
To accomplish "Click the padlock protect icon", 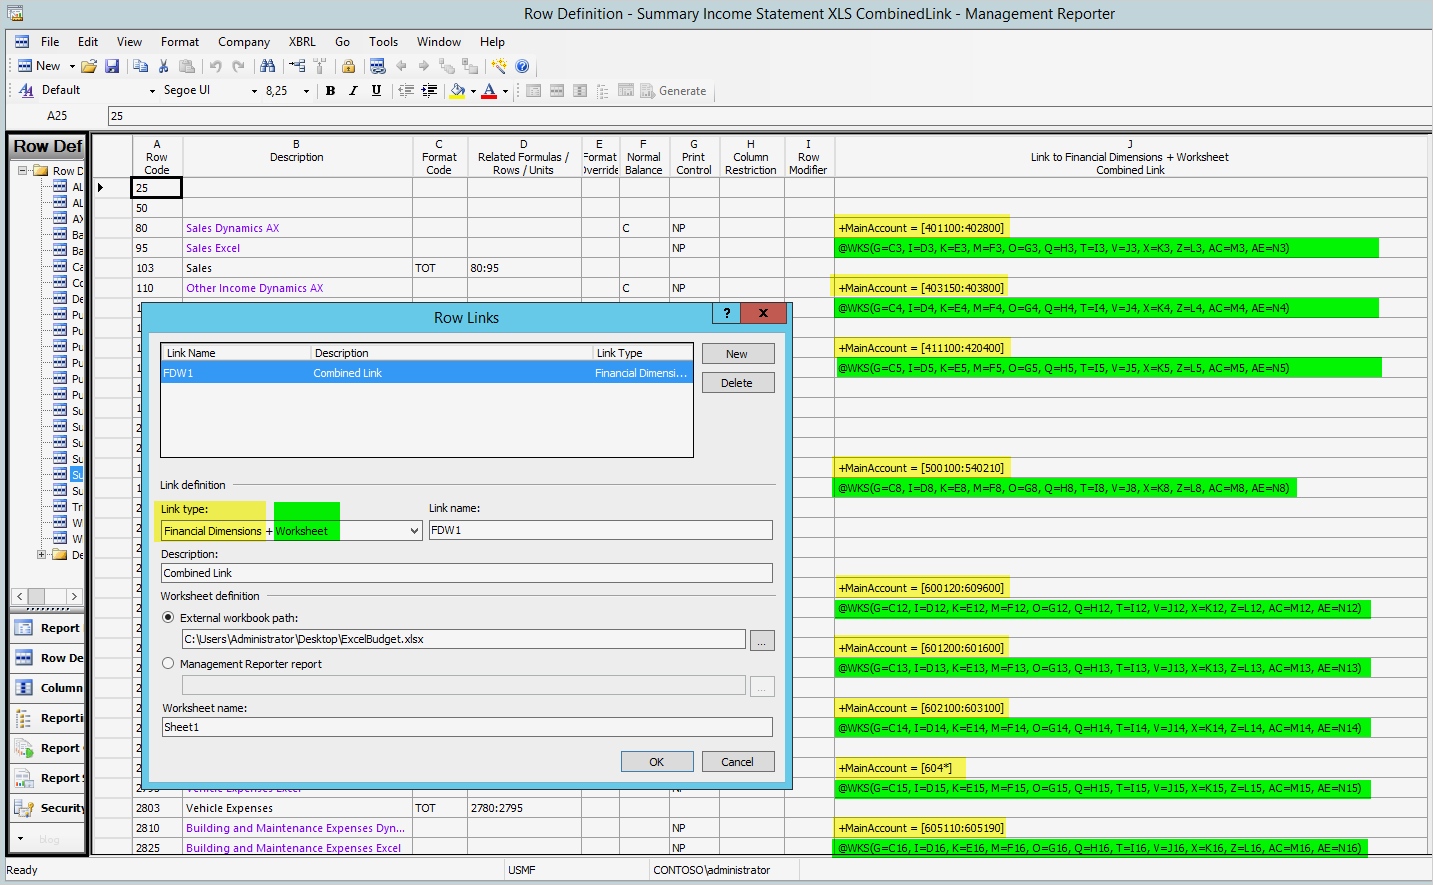I will pyautogui.click(x=348, y=66).
